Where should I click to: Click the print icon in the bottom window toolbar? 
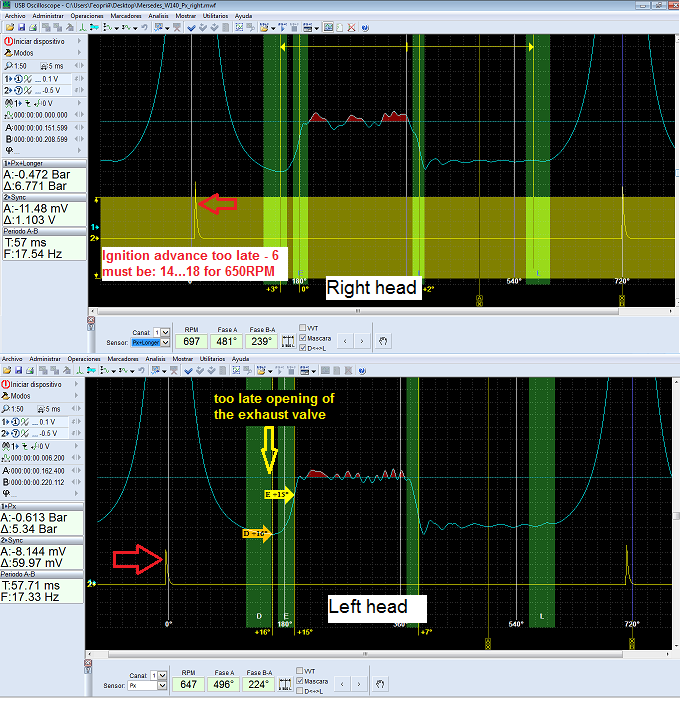click(30, 371)
